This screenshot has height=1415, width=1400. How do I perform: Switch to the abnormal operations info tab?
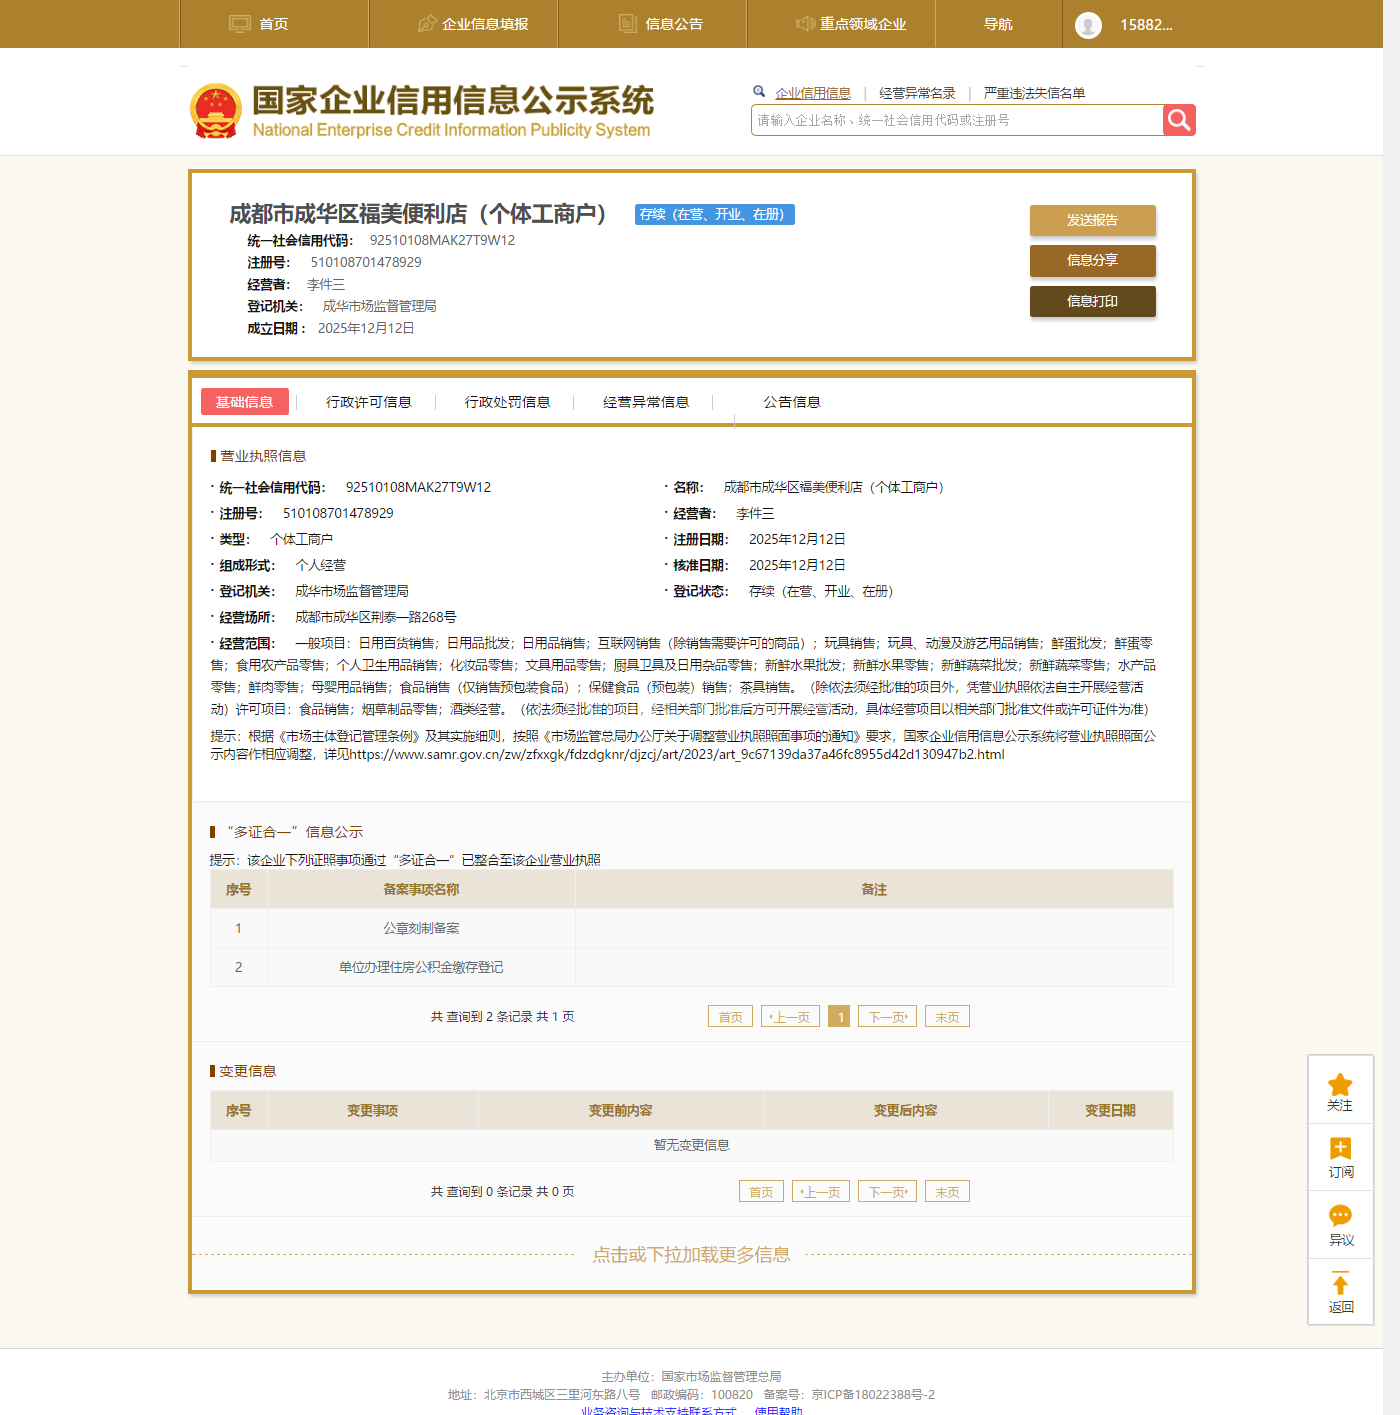click(x=646, y=402)
